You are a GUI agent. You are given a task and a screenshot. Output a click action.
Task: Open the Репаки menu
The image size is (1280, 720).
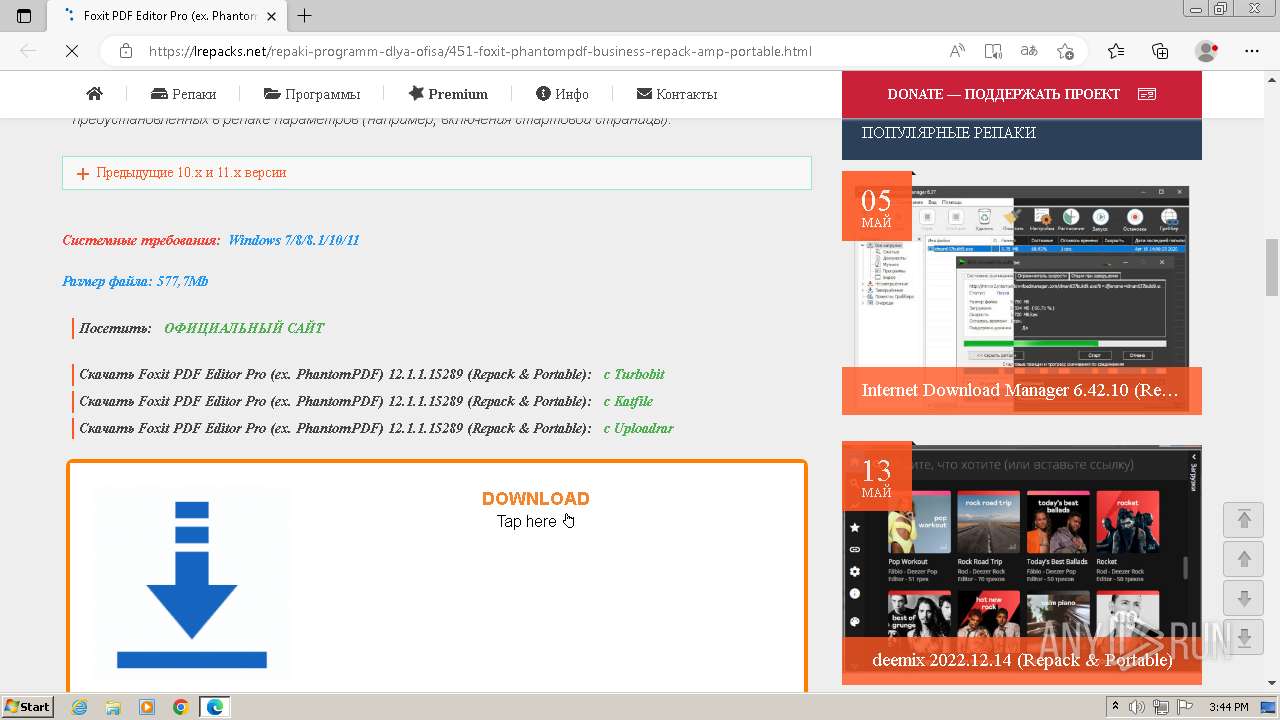tap(183, 94)
